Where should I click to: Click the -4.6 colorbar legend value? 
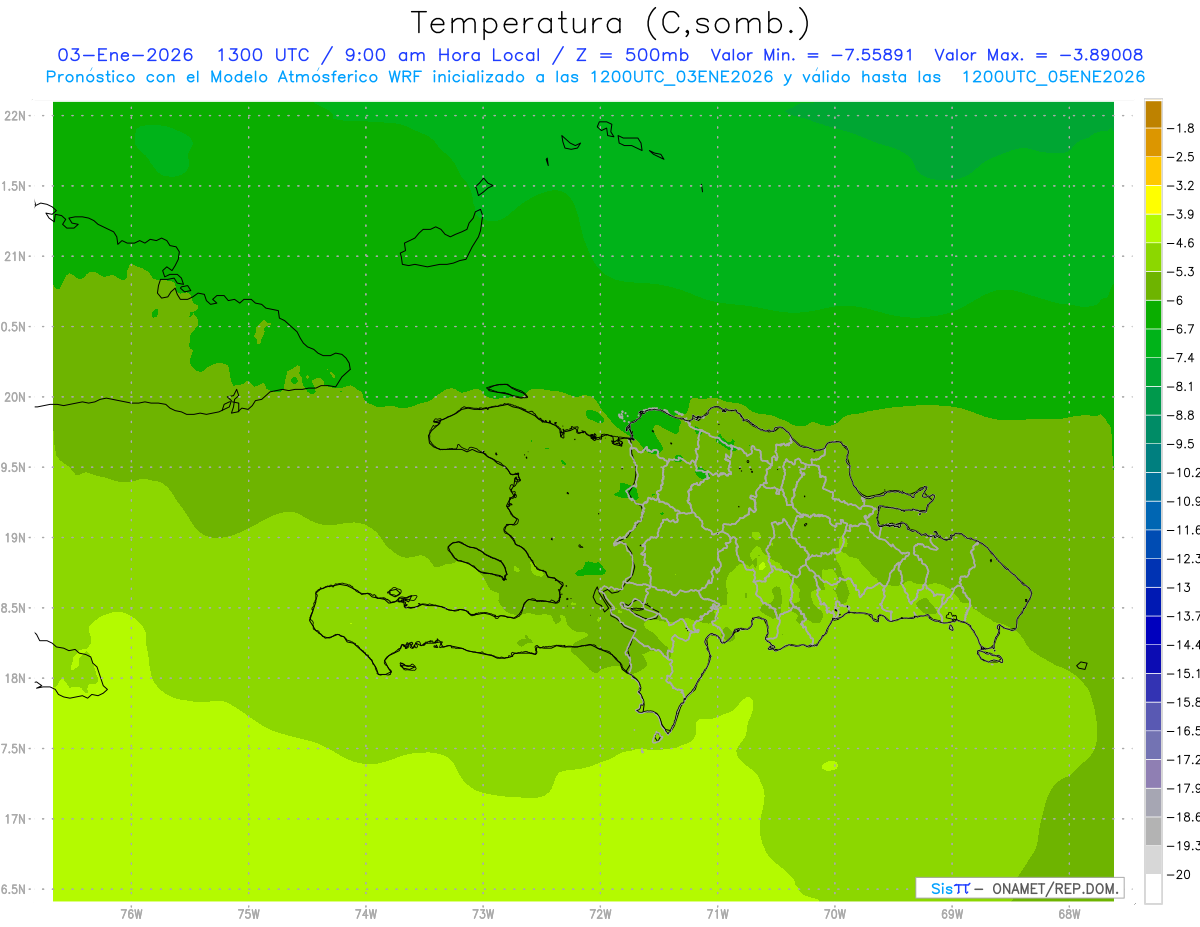[1183, 243]
